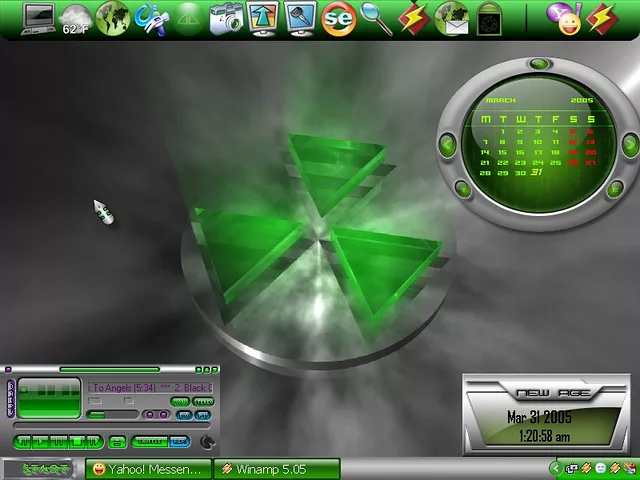640x480 pixels.
Task: Open Winamp purple vertical options strip
Action: [x=11, y=398]
